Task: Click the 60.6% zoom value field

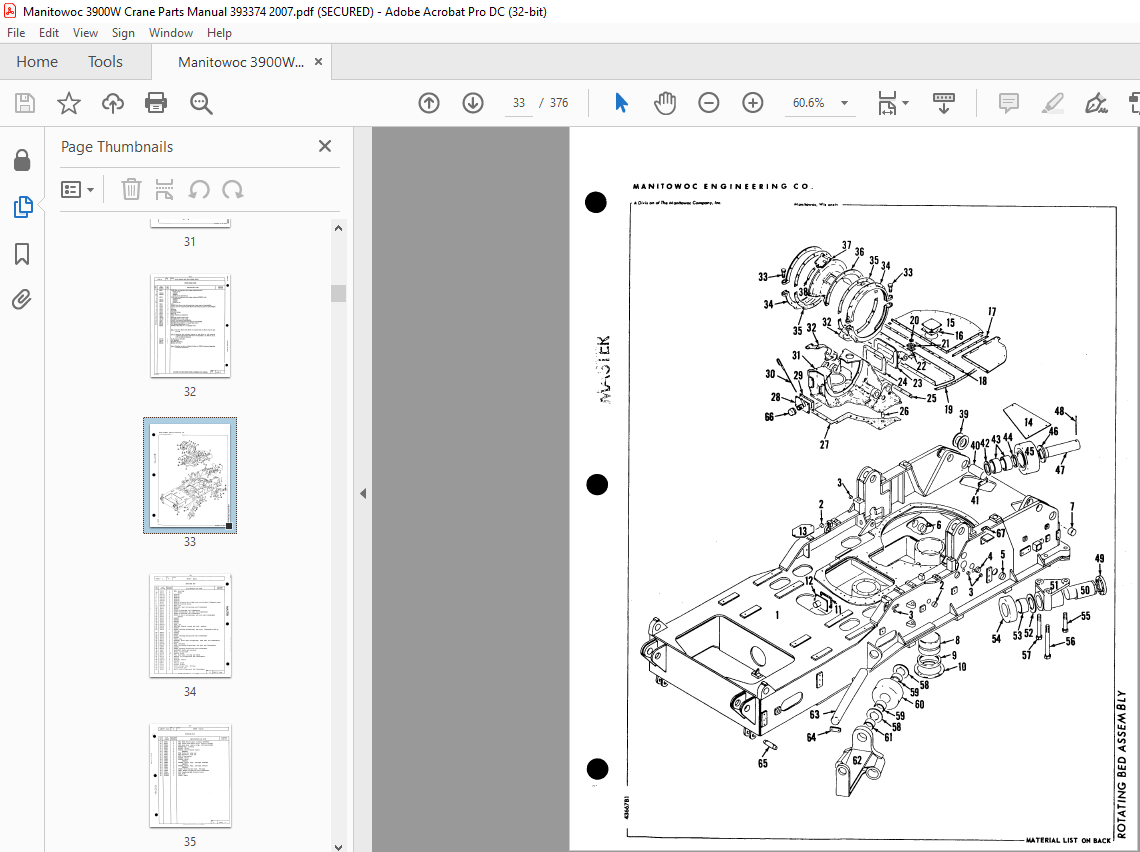Action: pos(808,103)
